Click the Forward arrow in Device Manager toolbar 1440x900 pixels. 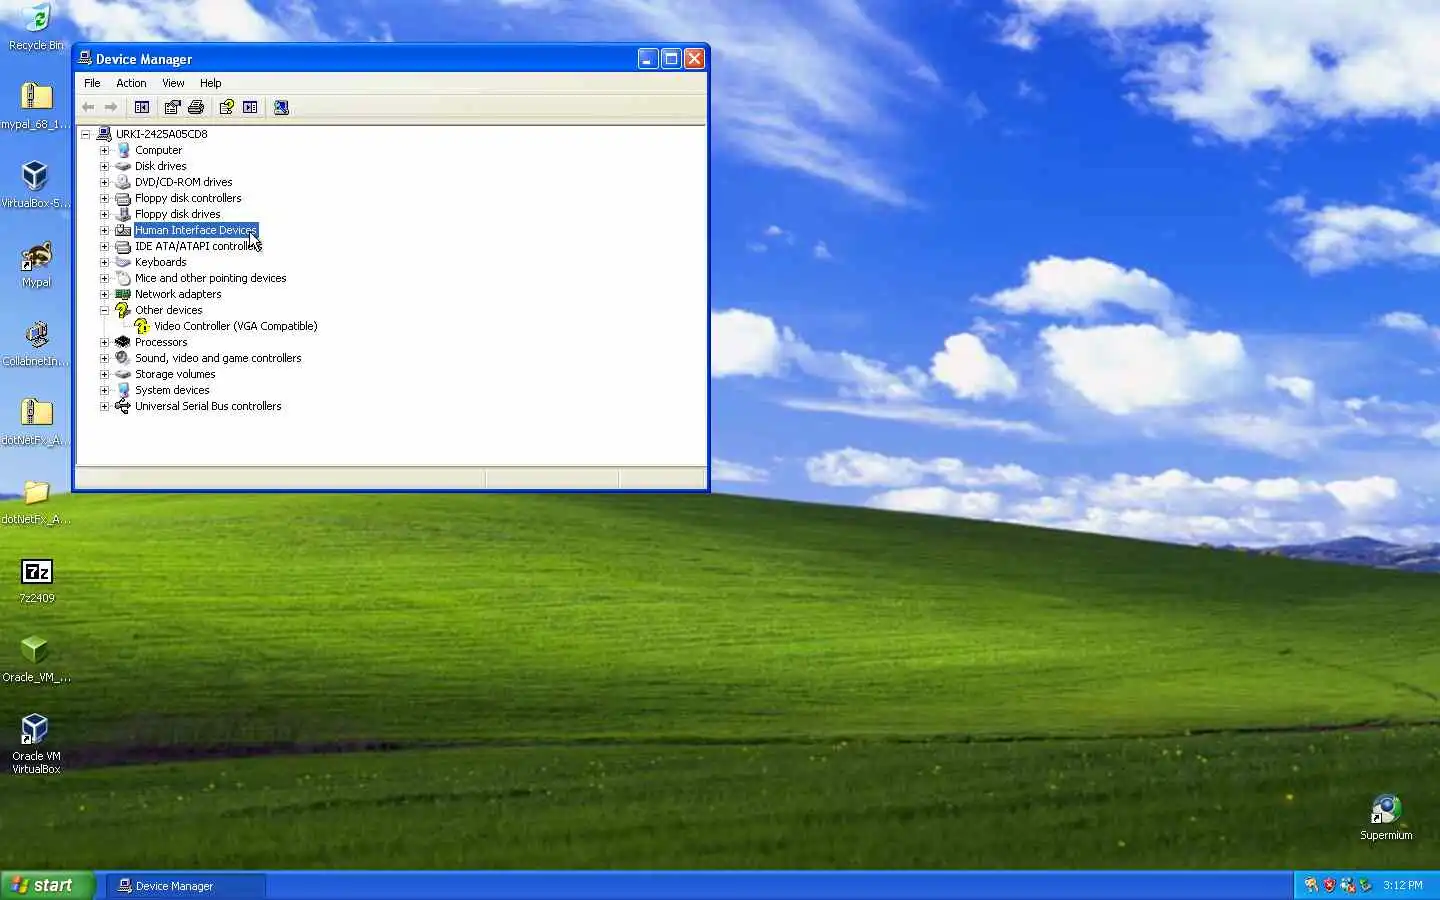[x=111, y=107]
